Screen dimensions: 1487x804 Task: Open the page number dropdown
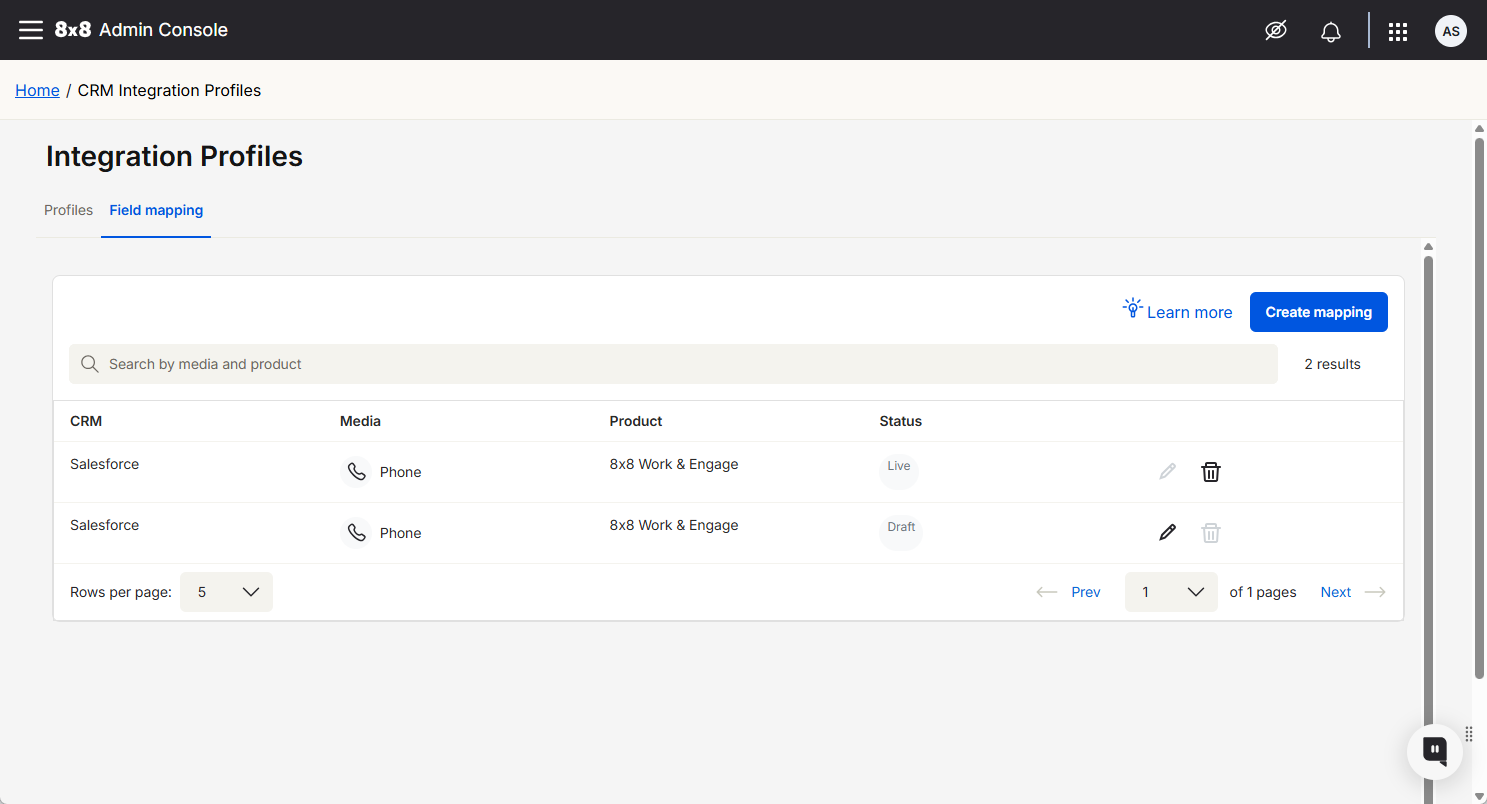click(1171, 592)
